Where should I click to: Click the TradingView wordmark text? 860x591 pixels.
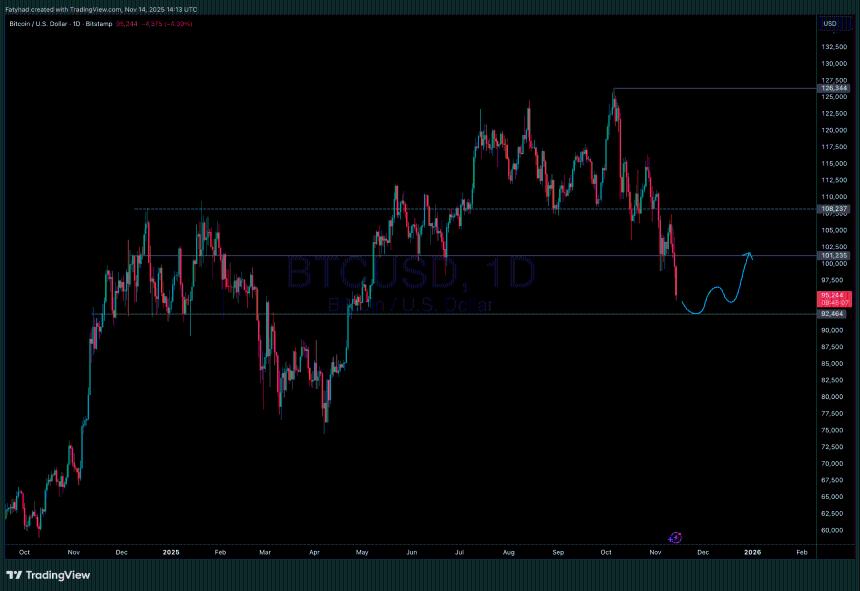(x=58, y=575)
